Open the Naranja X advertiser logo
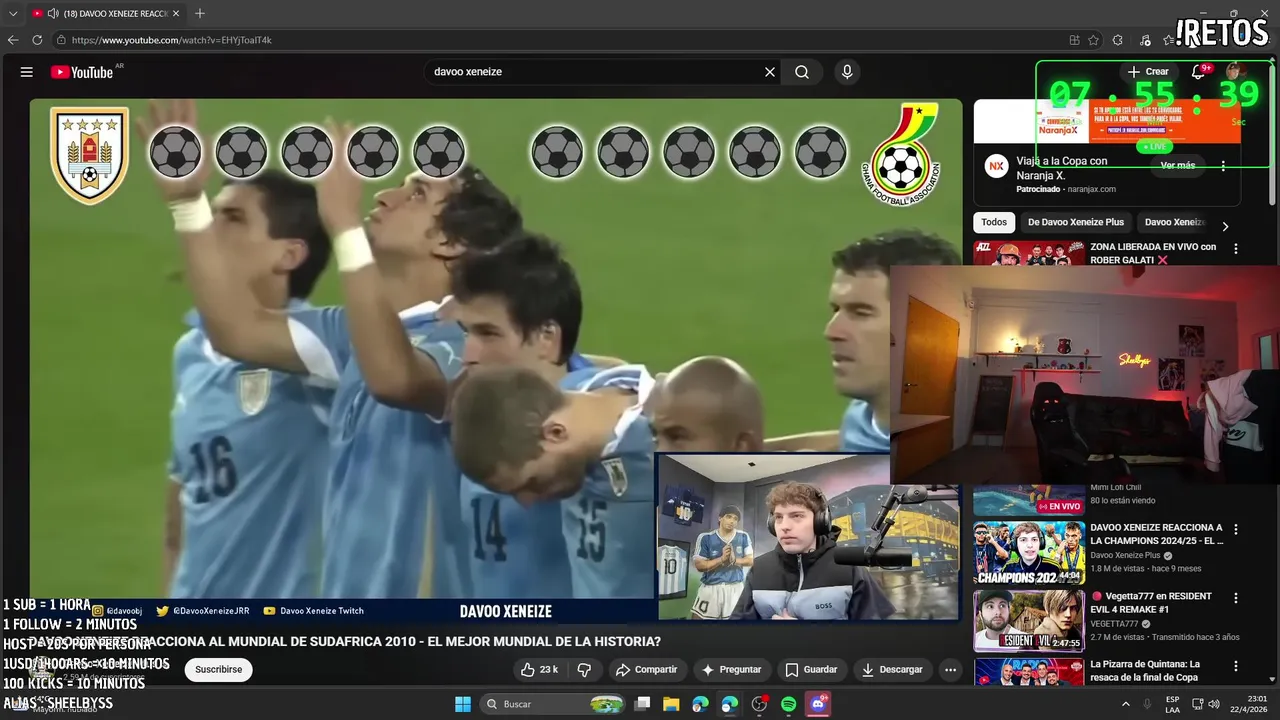The height and width of the screenshot is (720, 1280). tap(996, 166)
